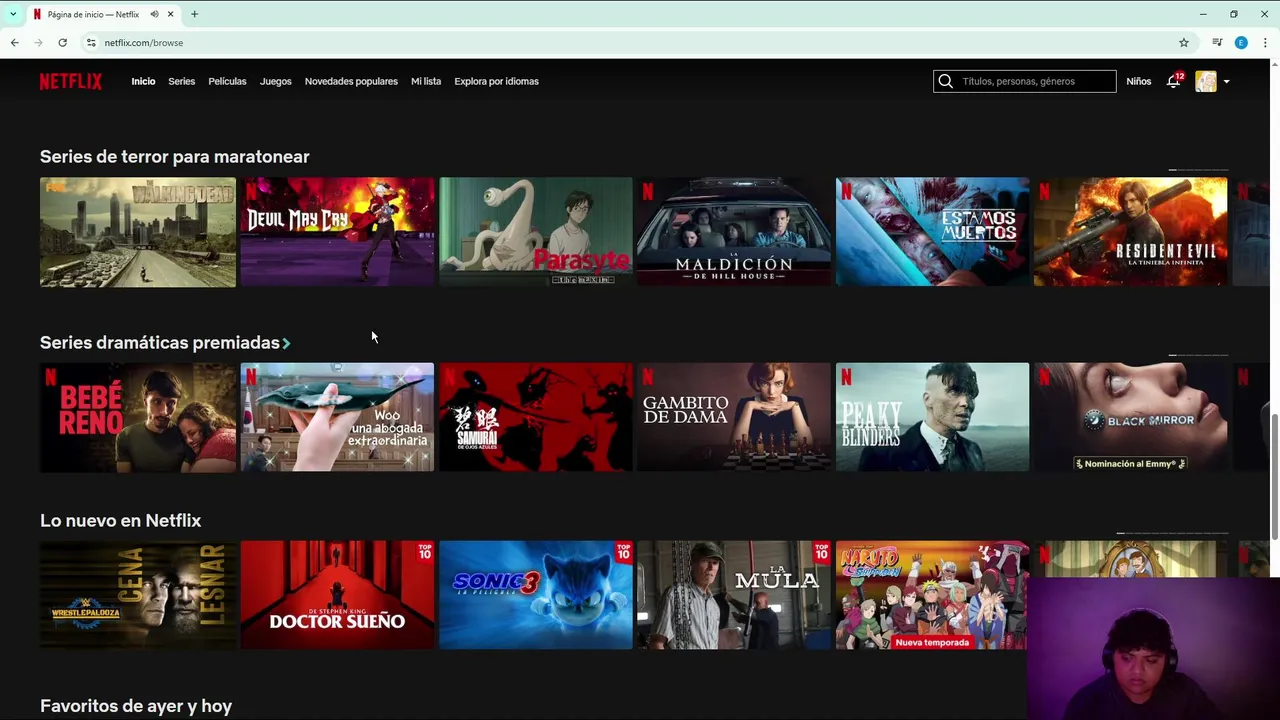
Task: Close the Netflix browser tab
Action: 170,14
